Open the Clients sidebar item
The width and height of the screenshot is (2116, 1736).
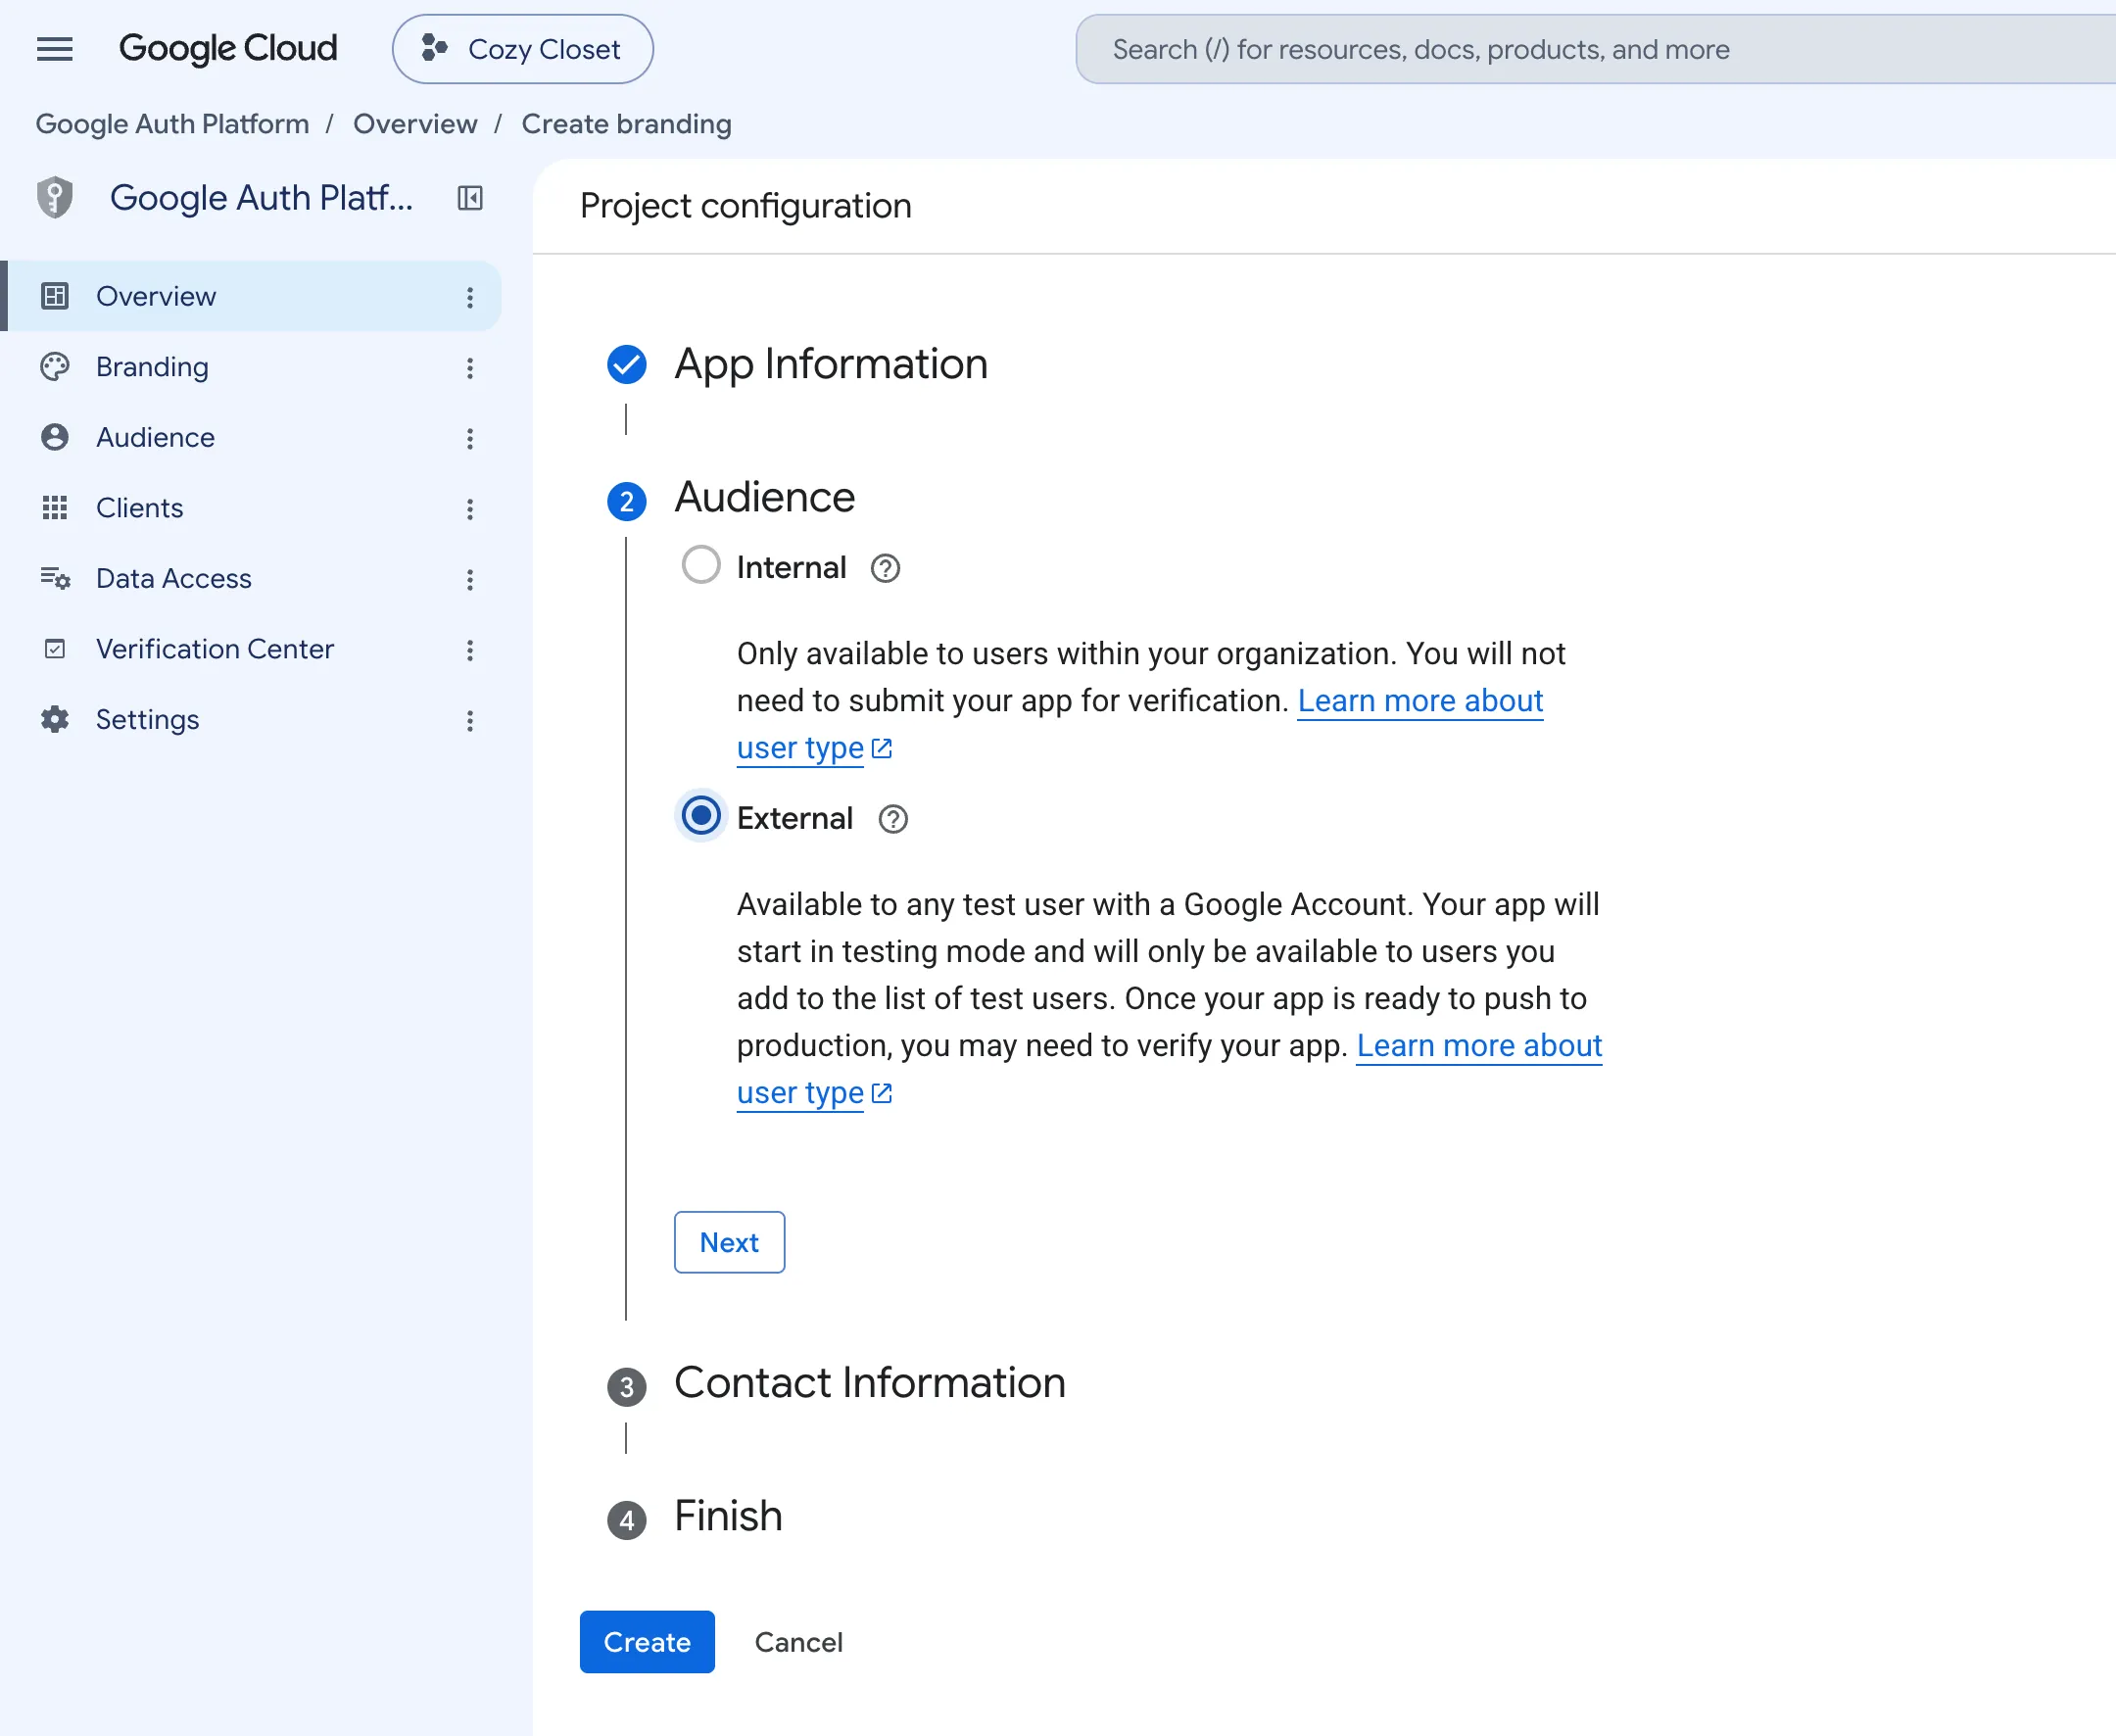251,508
